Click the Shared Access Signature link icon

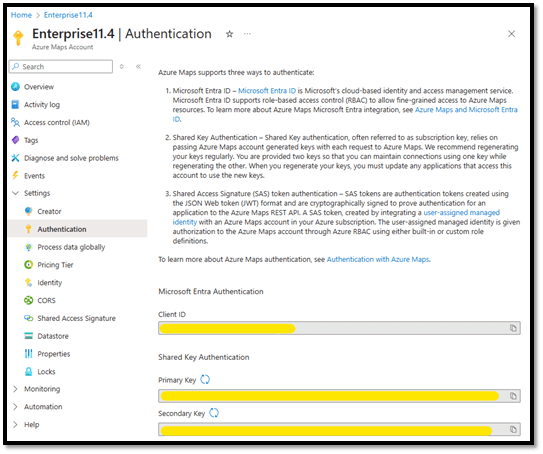click(x=29, y=318)
